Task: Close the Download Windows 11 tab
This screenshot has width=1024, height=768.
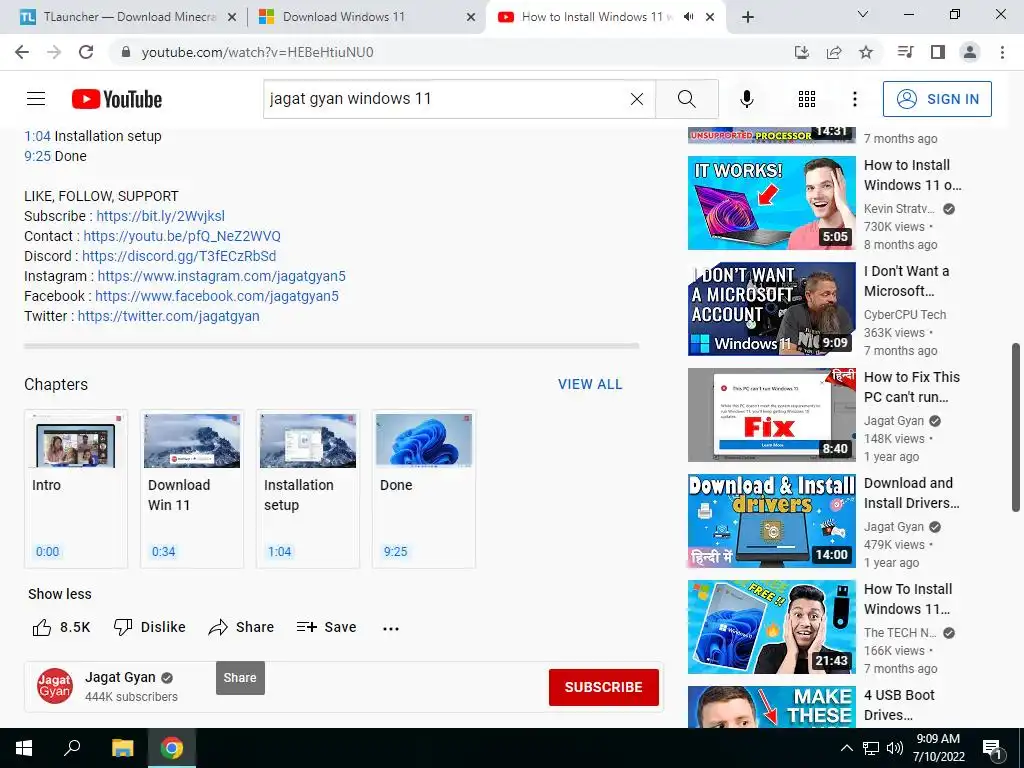Action: pyautogui.click(x=471, y=17)
